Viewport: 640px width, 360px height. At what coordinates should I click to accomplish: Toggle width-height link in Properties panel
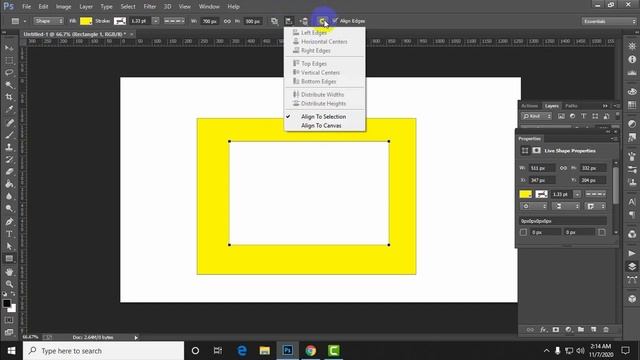(563, 168)
